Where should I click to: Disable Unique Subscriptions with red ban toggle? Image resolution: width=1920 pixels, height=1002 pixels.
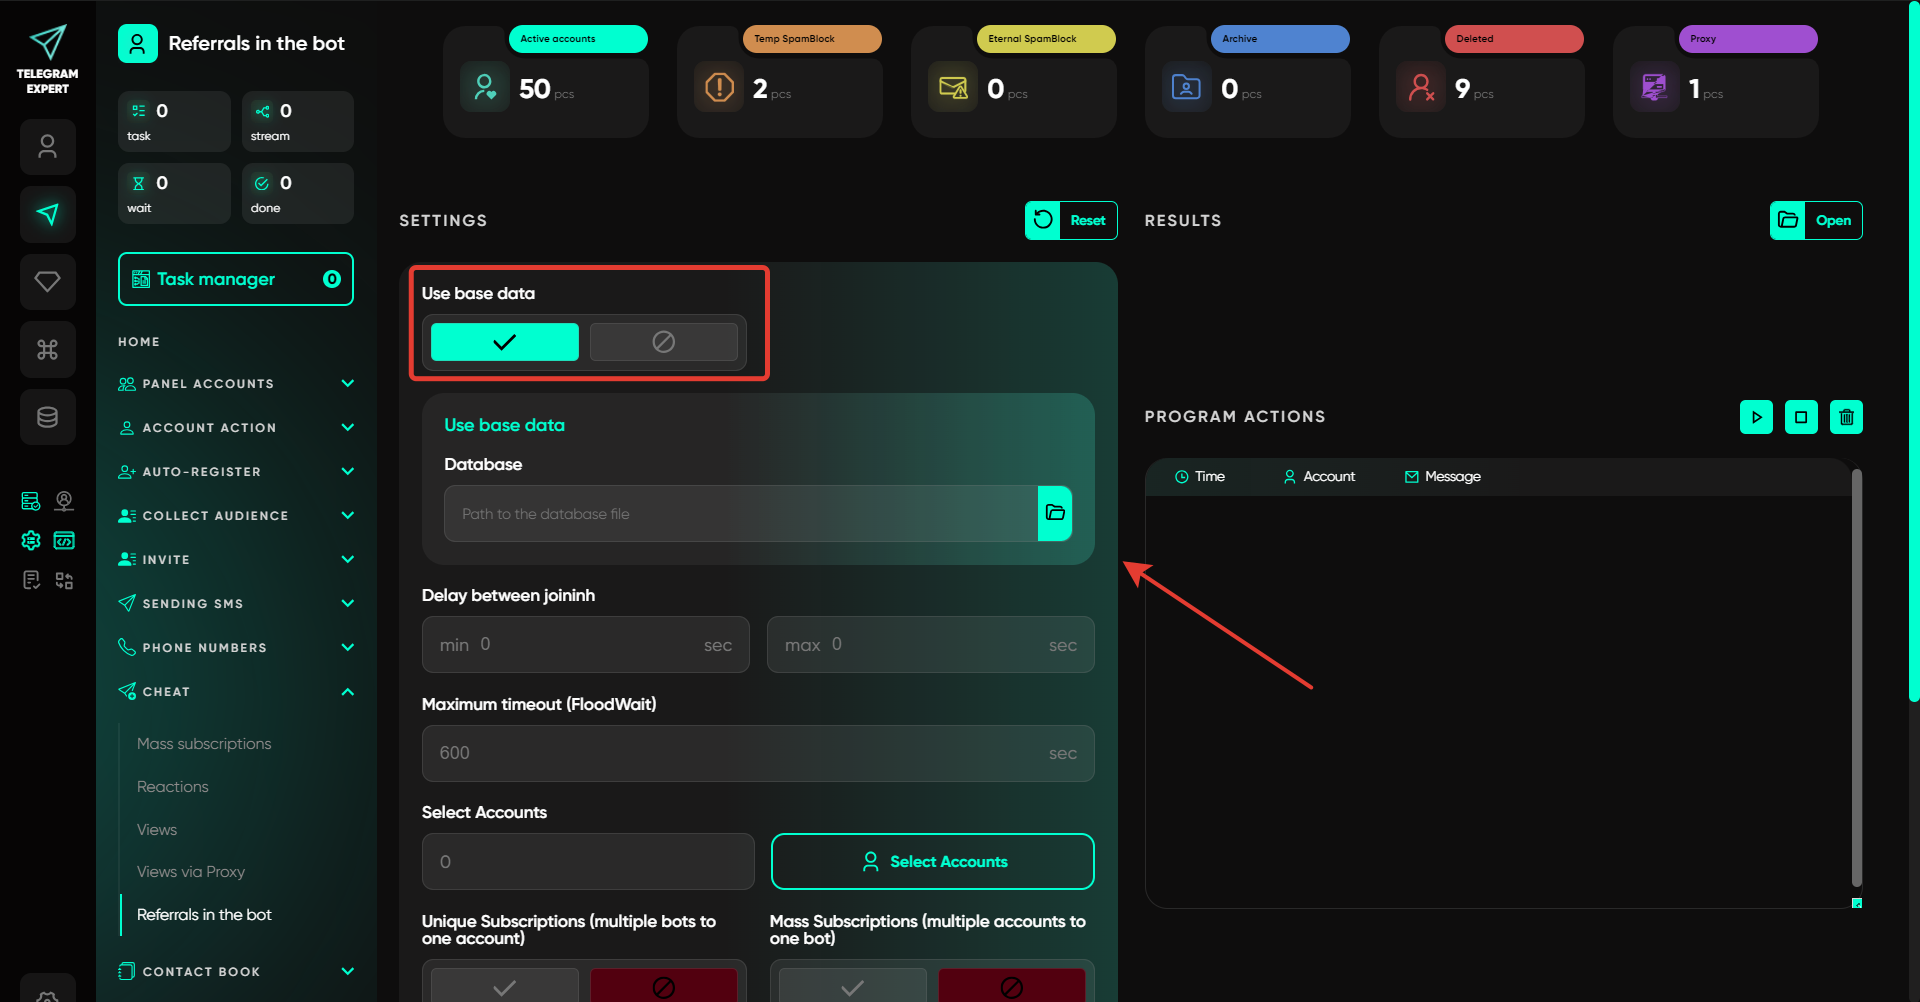point(663,986)
